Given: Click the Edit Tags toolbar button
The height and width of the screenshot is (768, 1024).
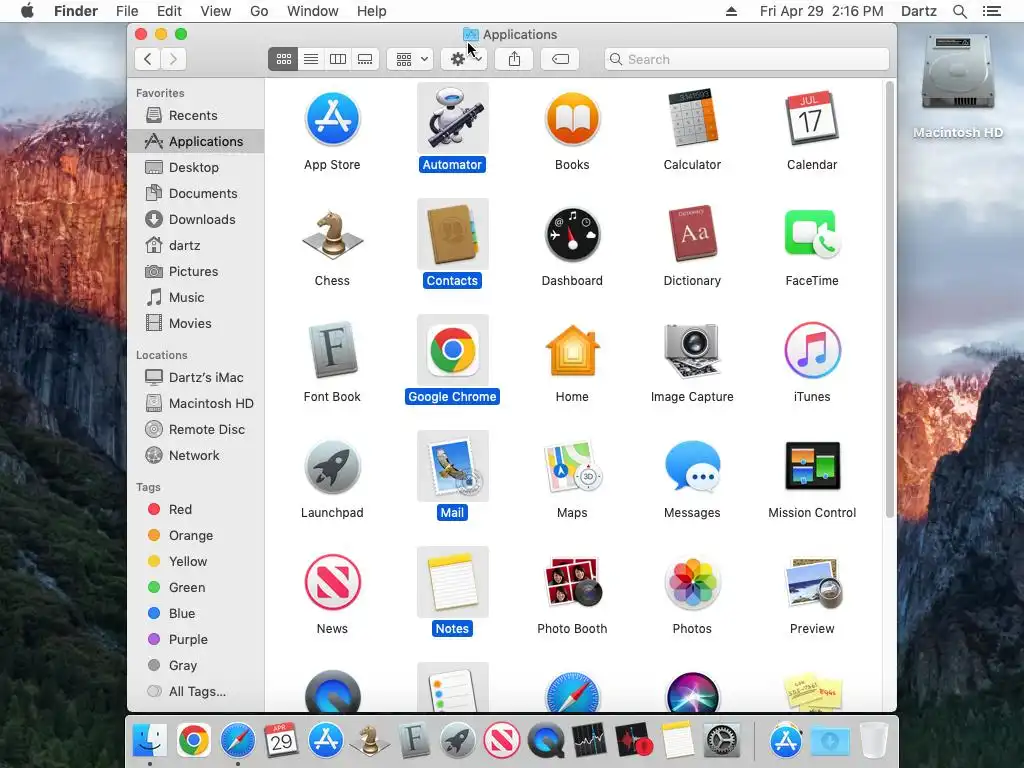Looking at the screenshot, I should pos(560,59).
